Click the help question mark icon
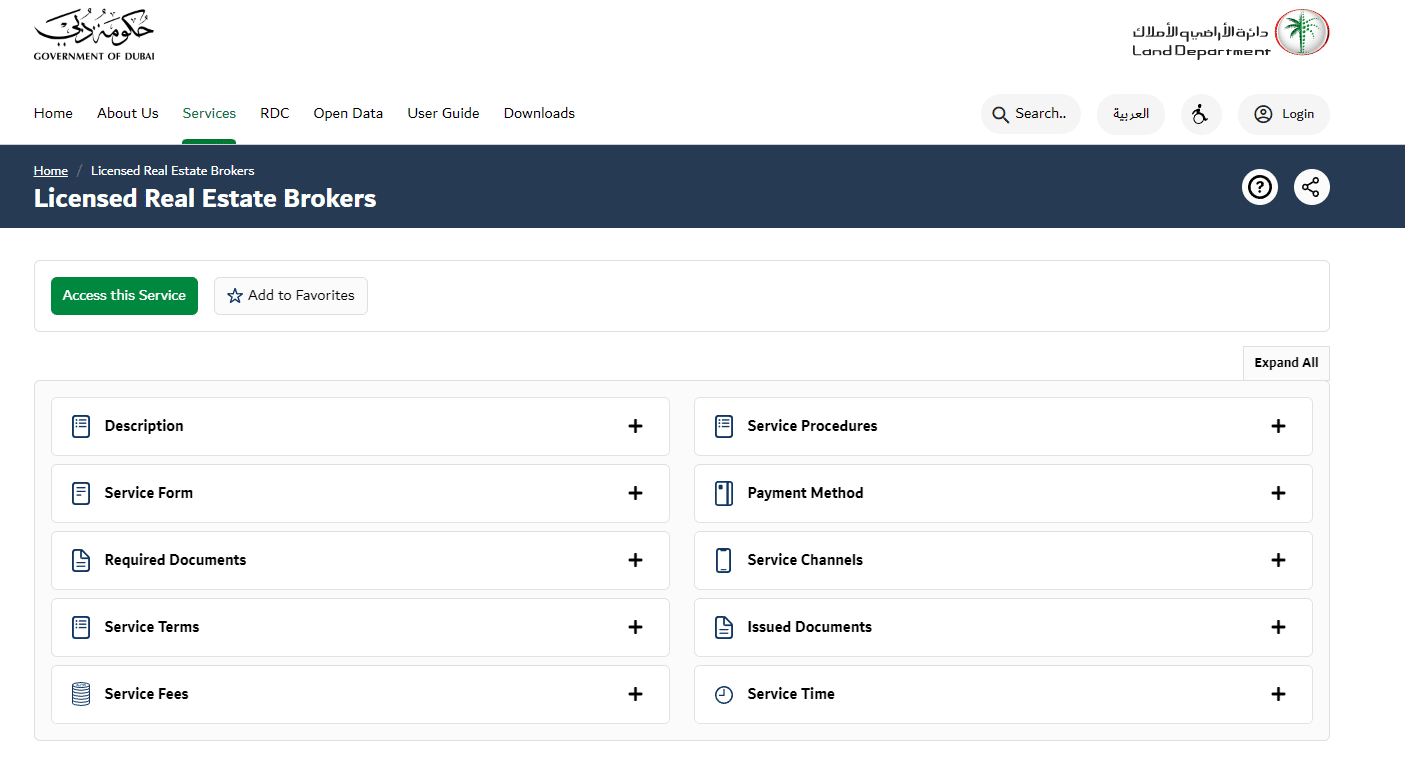The image size is (1405, 774). coord(1259,187)
